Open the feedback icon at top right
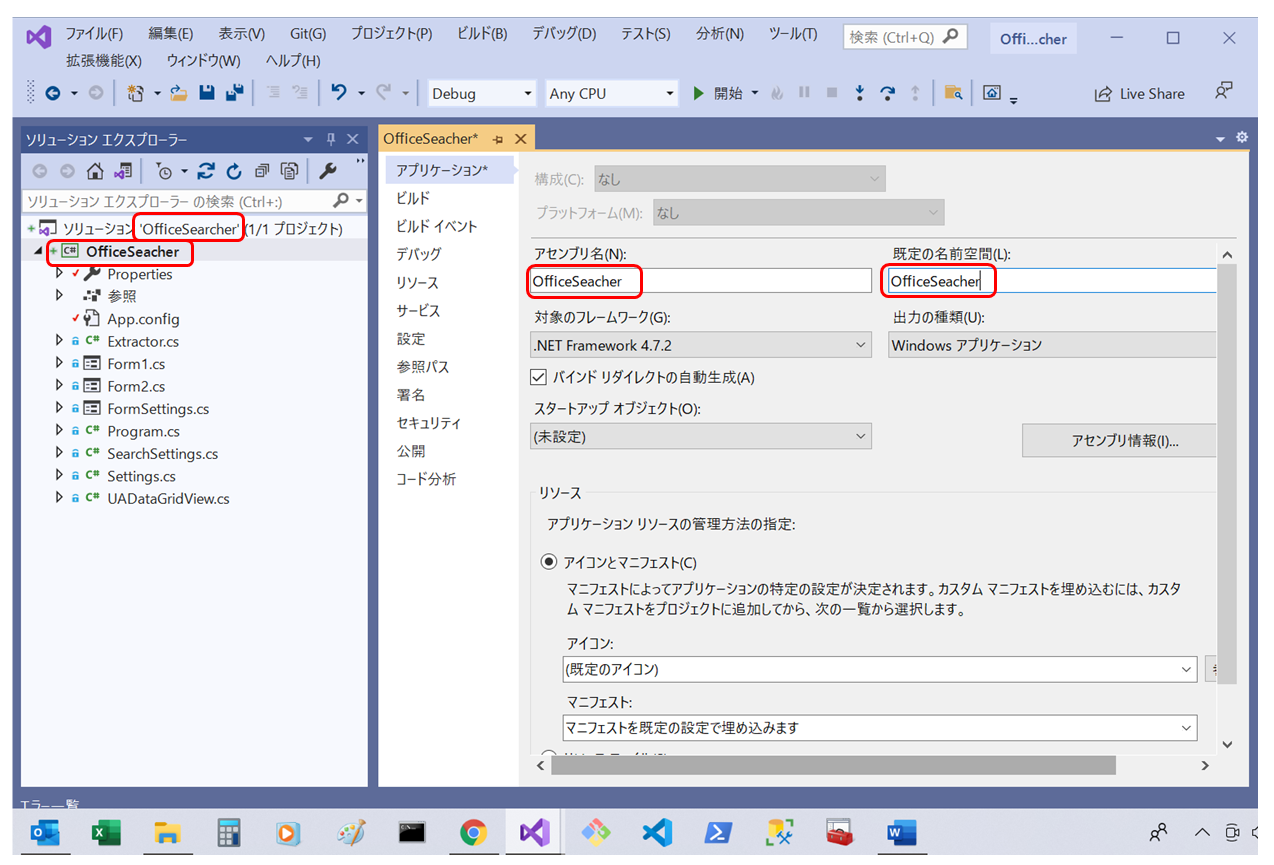Screen dimensions: 1274x865 (x=1224, y=91)
